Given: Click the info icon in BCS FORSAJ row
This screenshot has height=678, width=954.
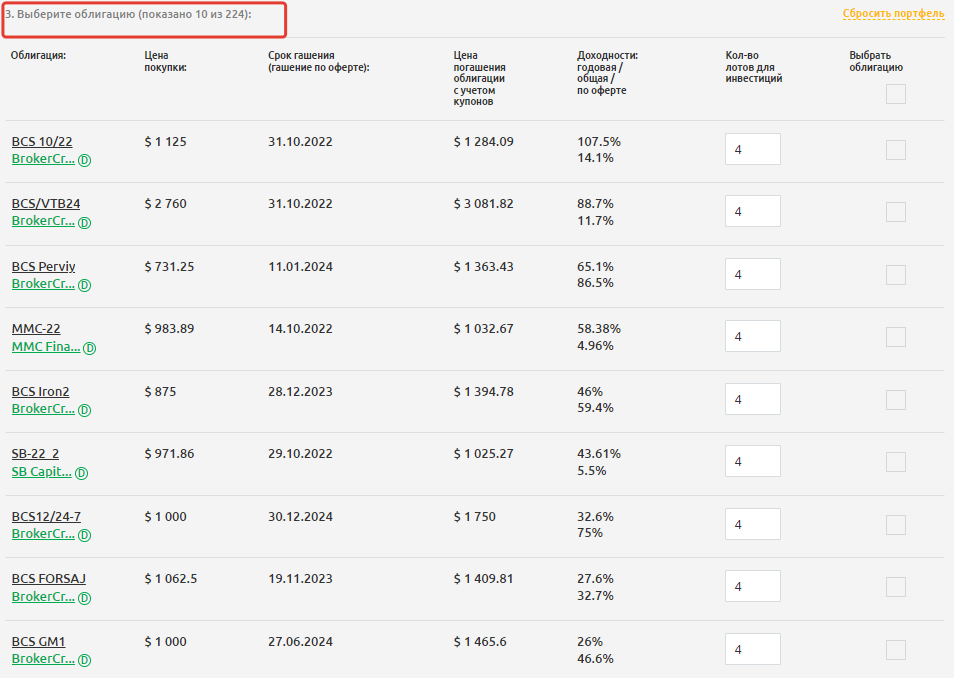Looking at the screenshot, I should coord(85,598).
